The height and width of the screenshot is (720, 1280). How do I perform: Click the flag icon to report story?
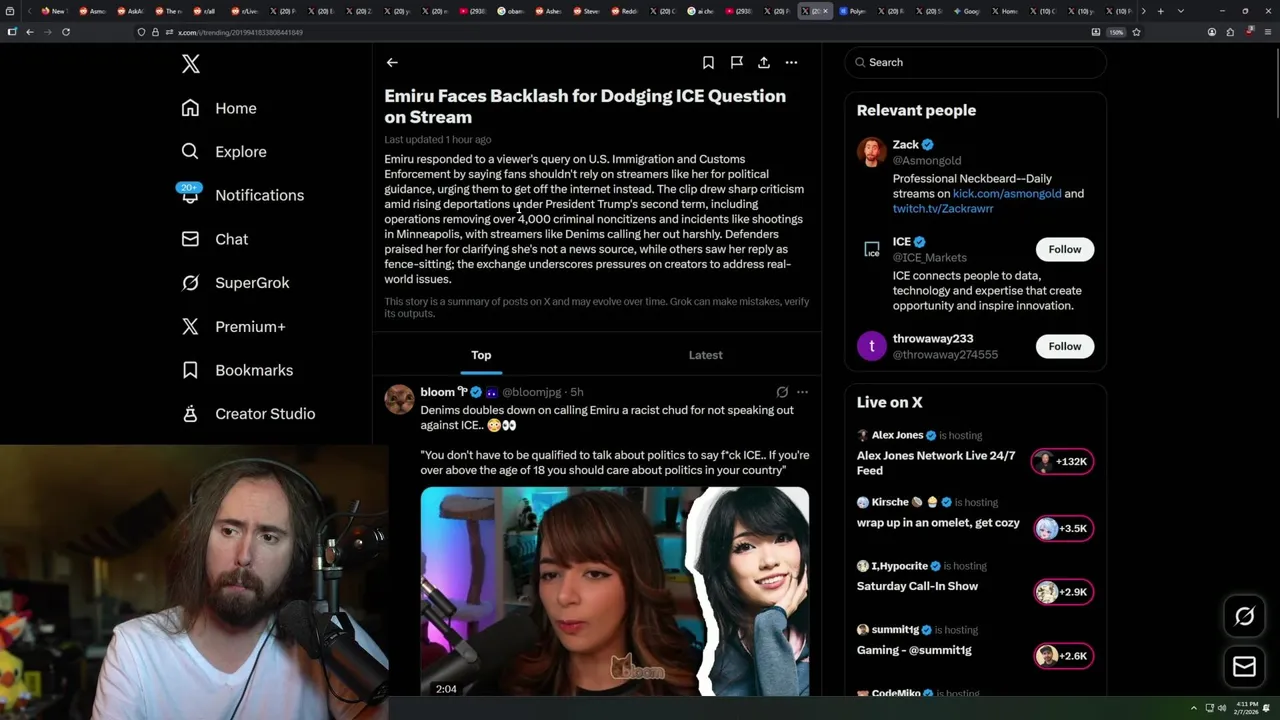(736, 62)
